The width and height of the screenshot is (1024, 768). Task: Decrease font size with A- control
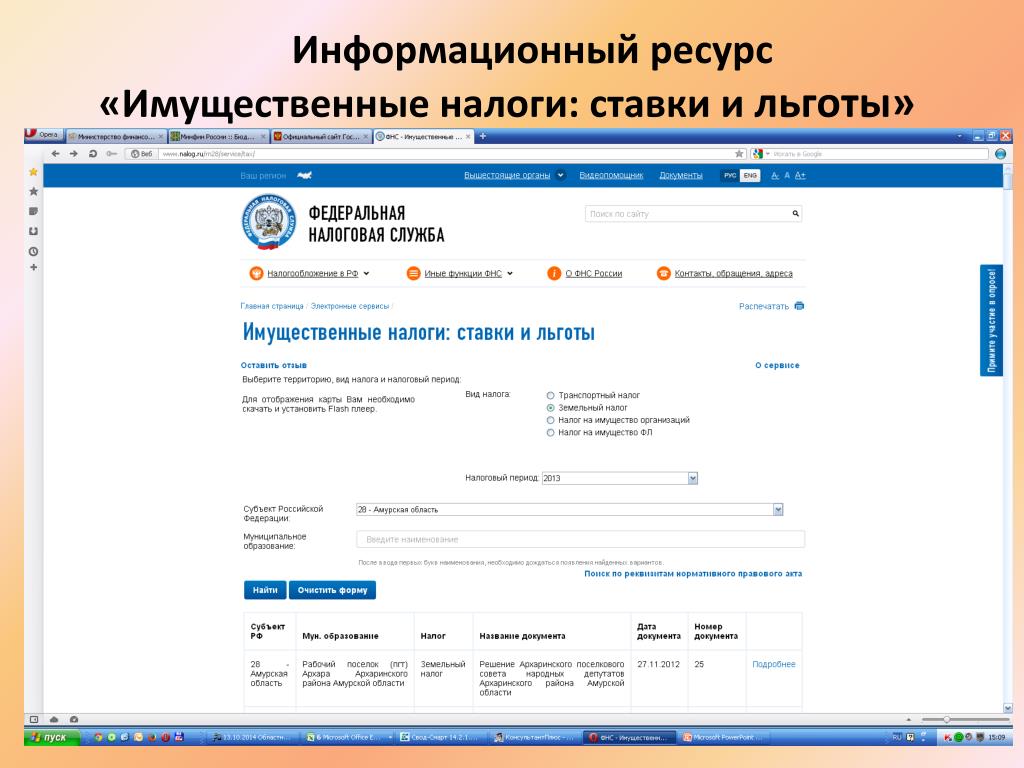(775, 176)
